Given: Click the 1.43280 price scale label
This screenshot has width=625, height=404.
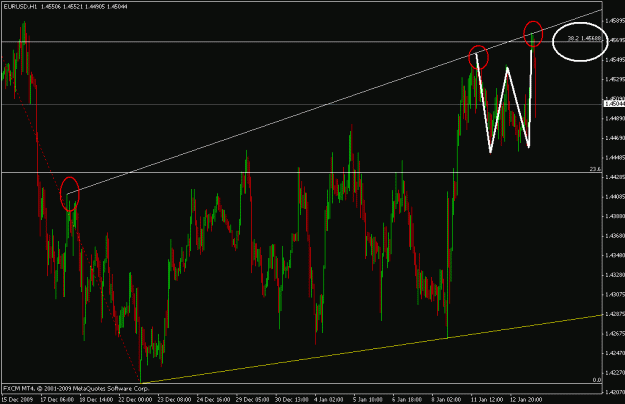Looking at the screenshot, I should pos(615,275).
